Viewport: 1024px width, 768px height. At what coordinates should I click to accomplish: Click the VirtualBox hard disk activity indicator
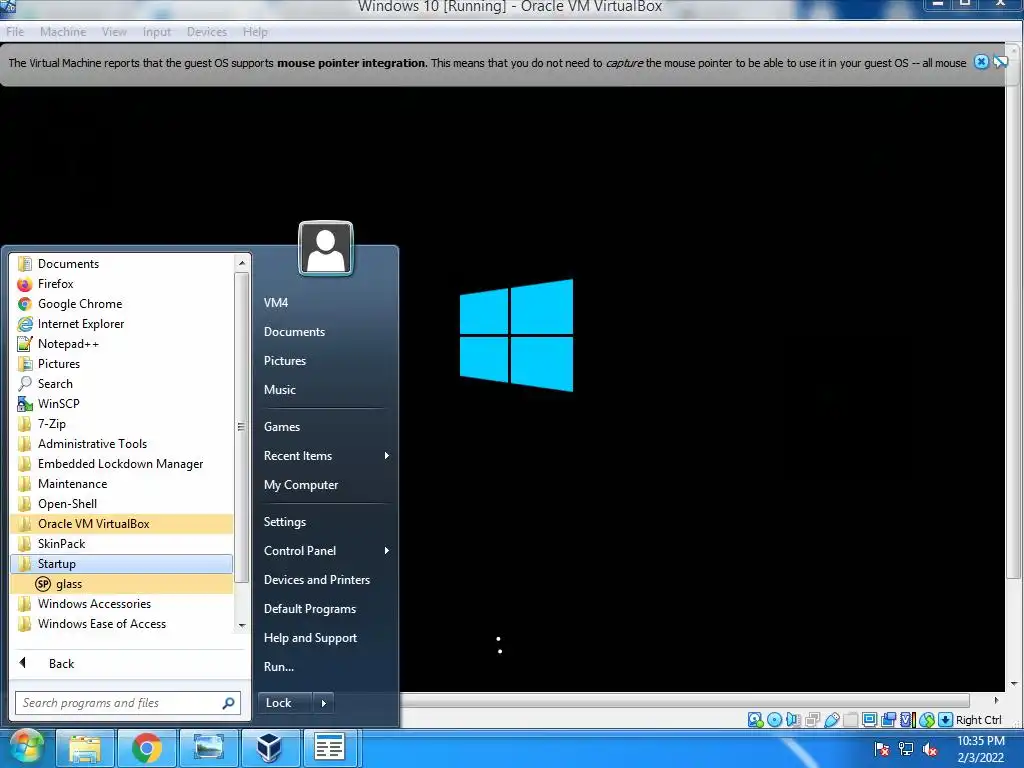(755, 720)
